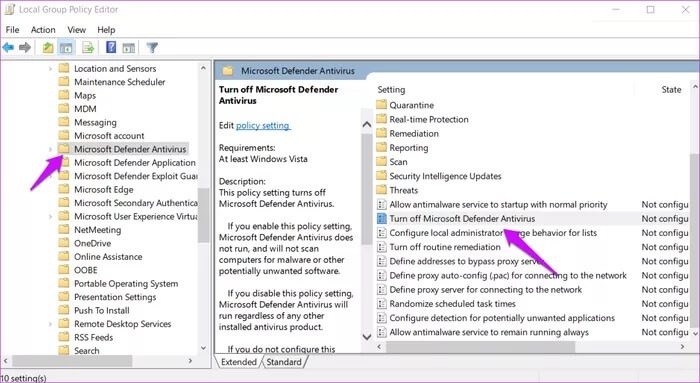This screenshot has height=383, width=700.
Task: Select Microsoft Defender Exploit Guard tree item
Action: tap(136, 176)
